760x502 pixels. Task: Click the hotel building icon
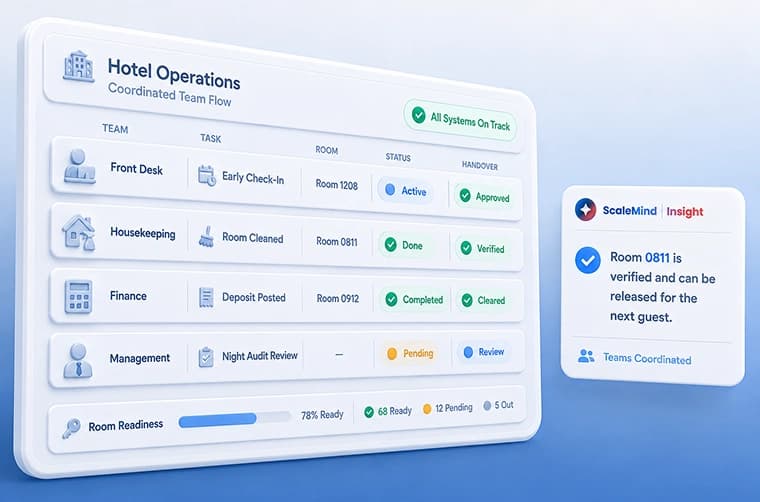click(79, 66)
